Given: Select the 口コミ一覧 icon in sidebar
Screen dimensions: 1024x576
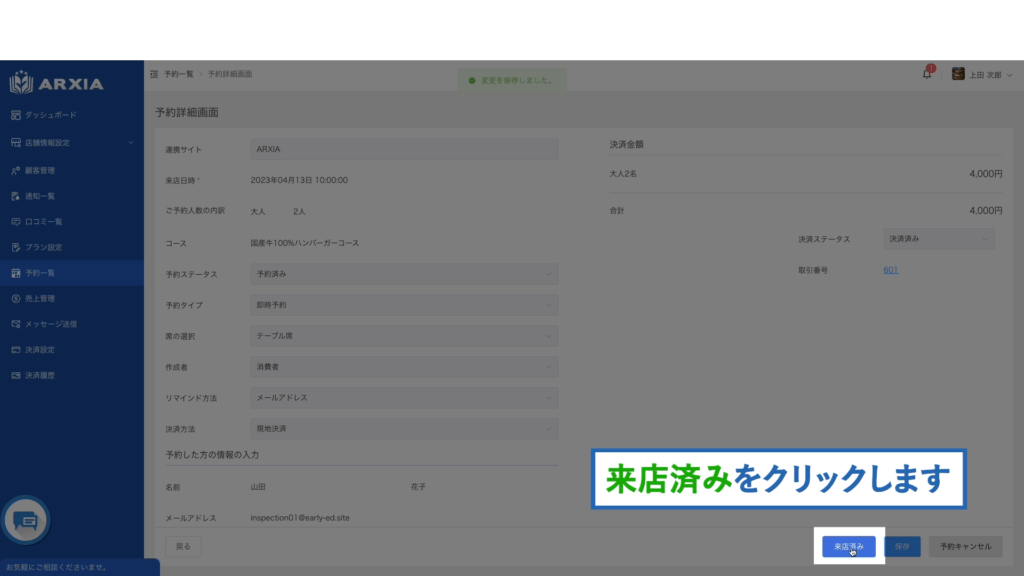Looking at the screenshot, I should click(16, 221).
